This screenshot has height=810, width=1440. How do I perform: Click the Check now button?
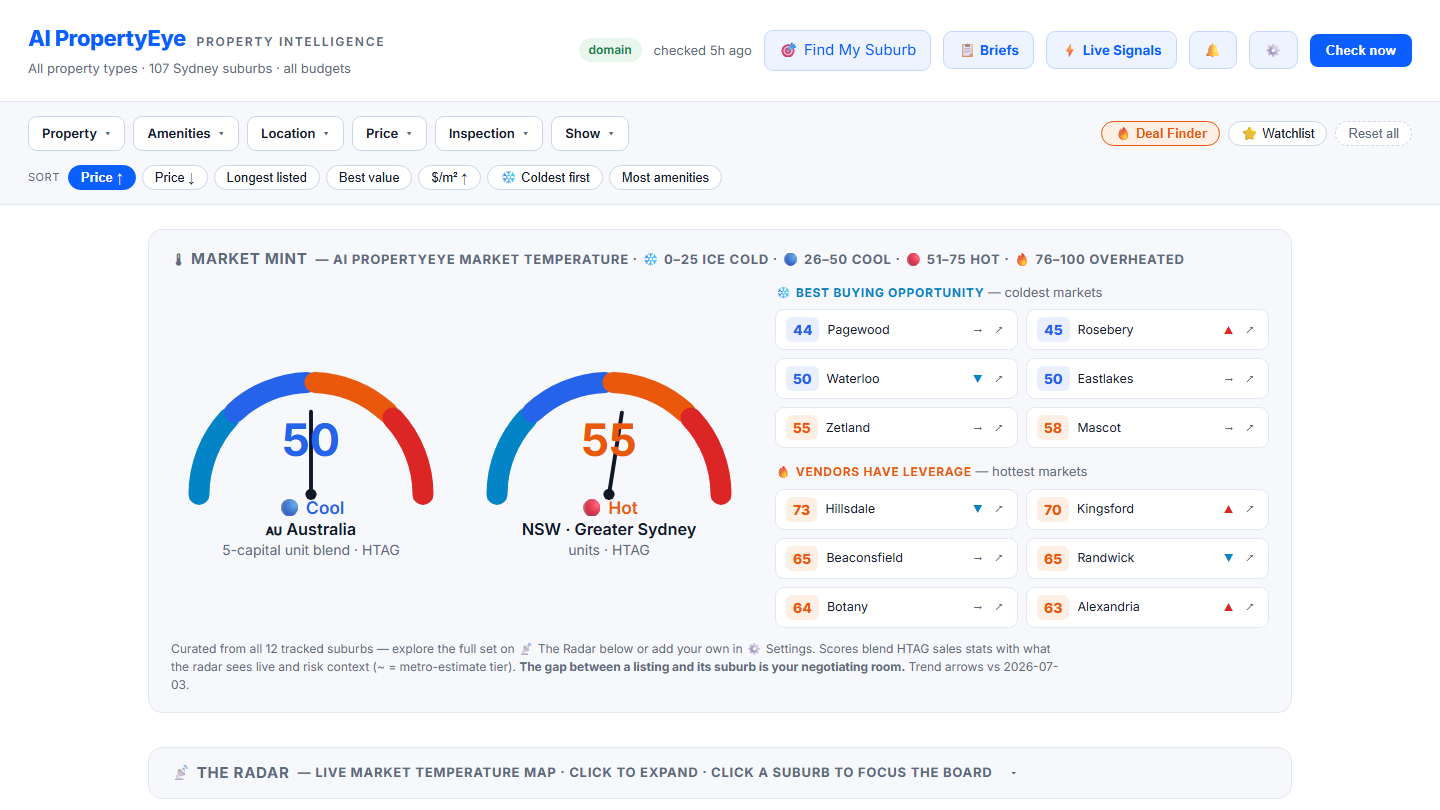point(1361,50)
